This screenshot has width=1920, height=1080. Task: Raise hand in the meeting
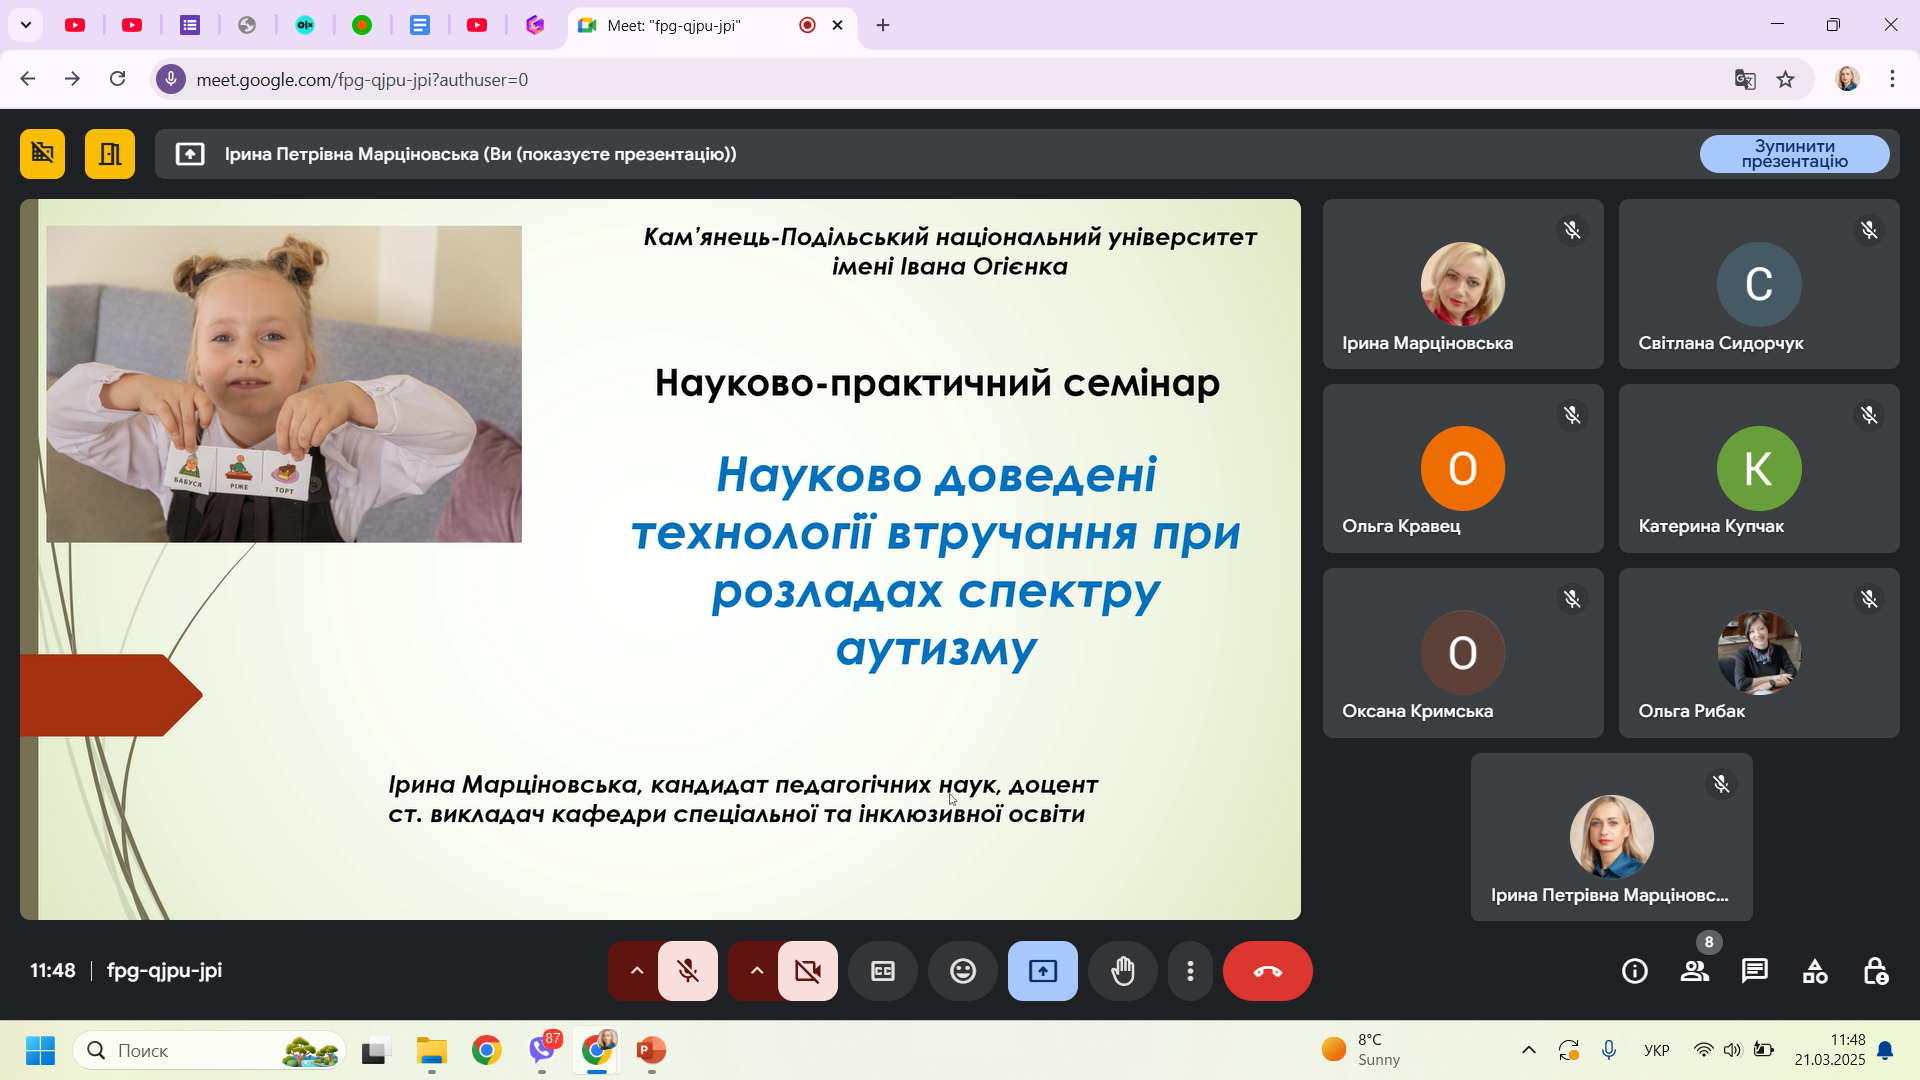coord(1123,971)
